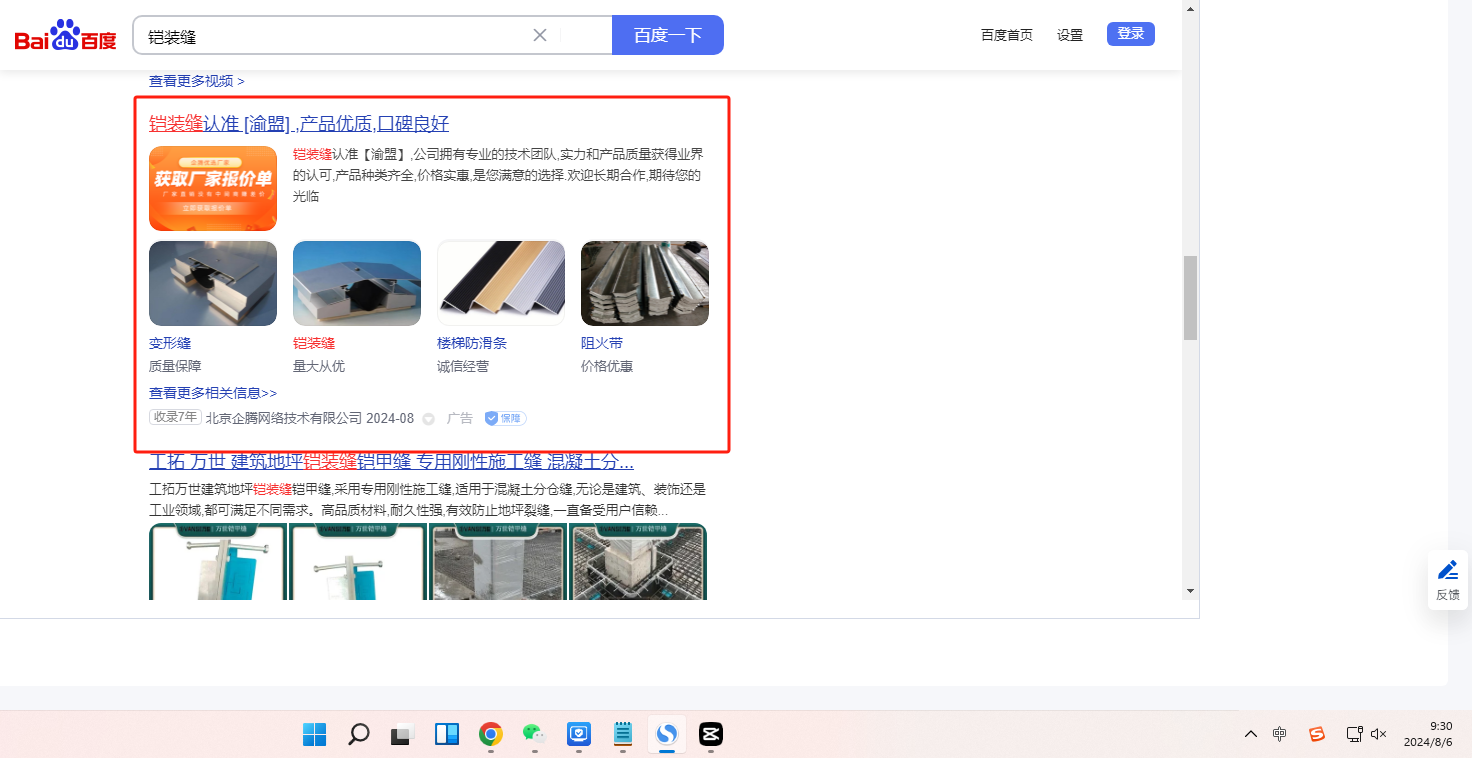
Task: Click the 登录 login button
Action: click(1130, 34)
